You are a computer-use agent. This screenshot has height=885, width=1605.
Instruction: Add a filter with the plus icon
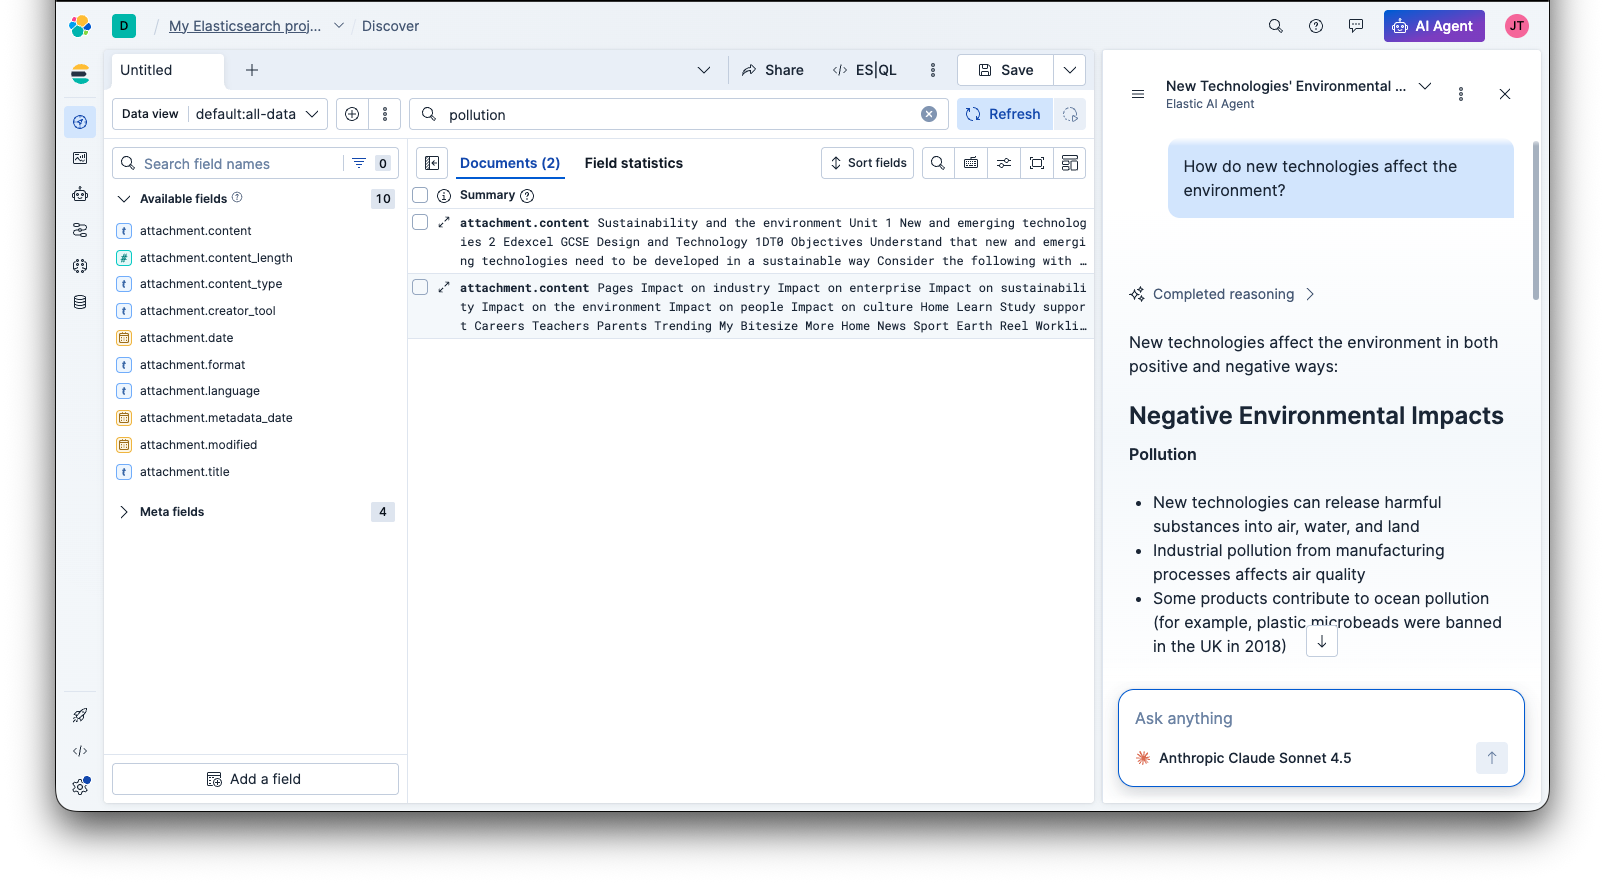click(x=352, y=114)
